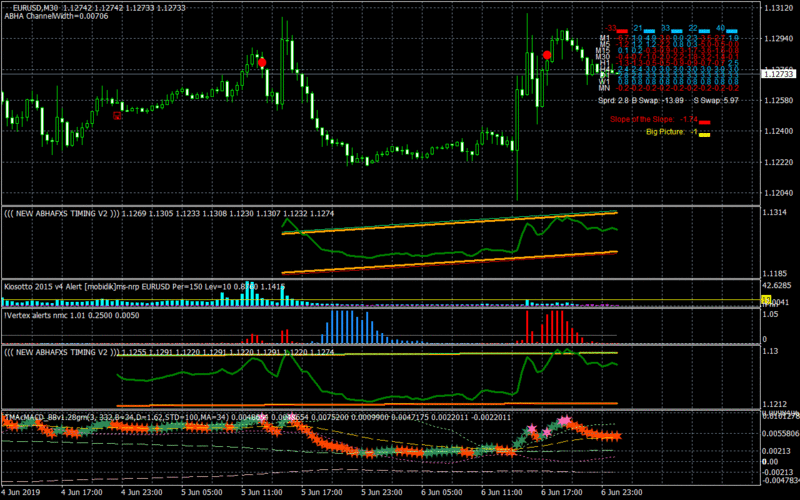Click the 42.6285 Kiosotto scale value
This screenshot has width=800, height=500.
pos(778,285)
